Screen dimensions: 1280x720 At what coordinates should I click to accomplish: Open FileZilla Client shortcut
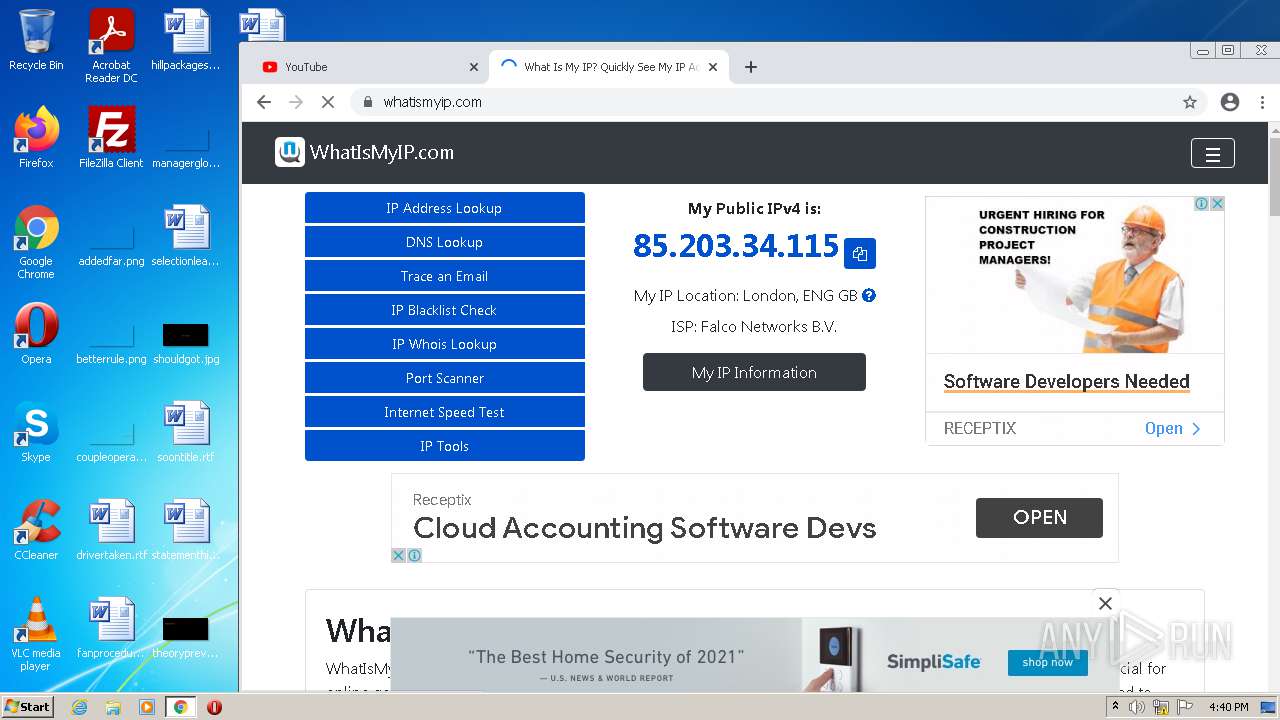pos(111,138)
